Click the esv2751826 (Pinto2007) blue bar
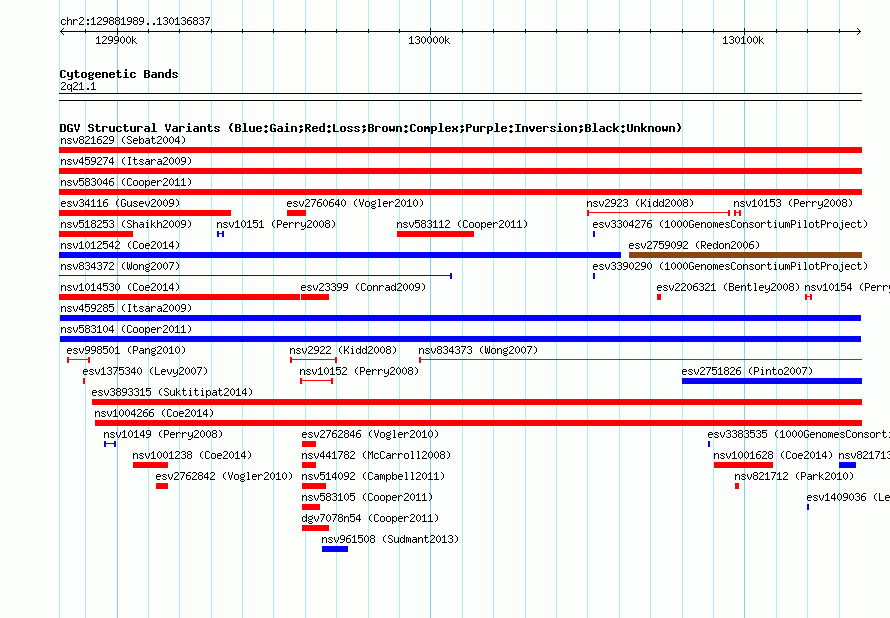The width and height of the screenshot is (890, 618). [772, 381]
